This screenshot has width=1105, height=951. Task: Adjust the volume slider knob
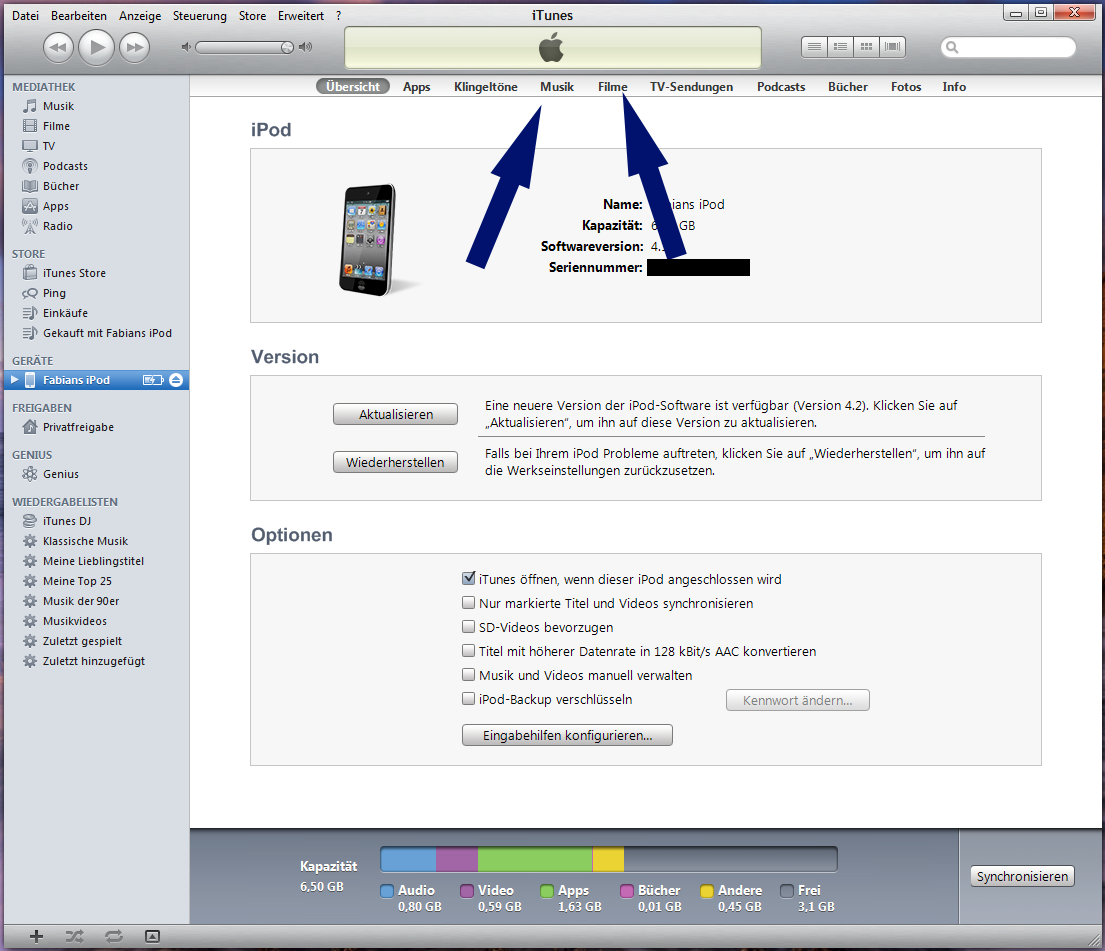click(287, 47)
